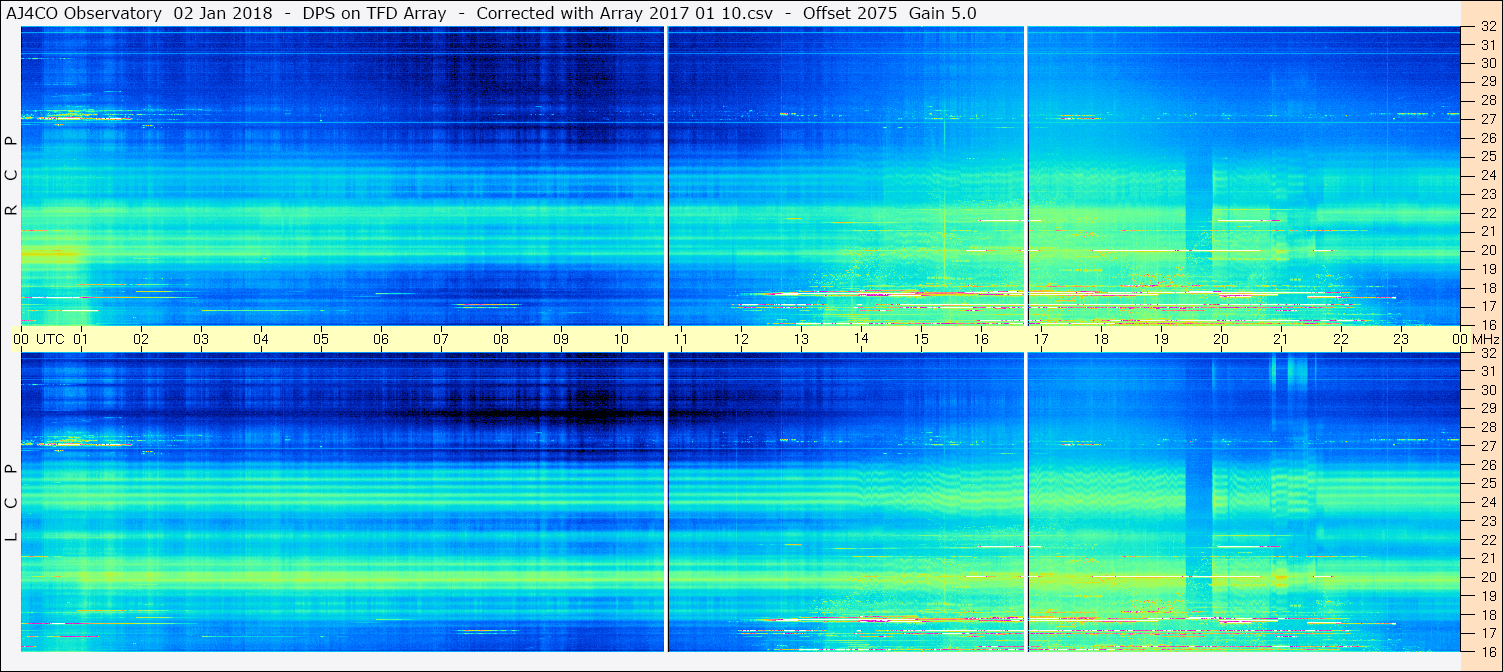Click the 31 MHz label on LCP scale

pos(1488,371)
